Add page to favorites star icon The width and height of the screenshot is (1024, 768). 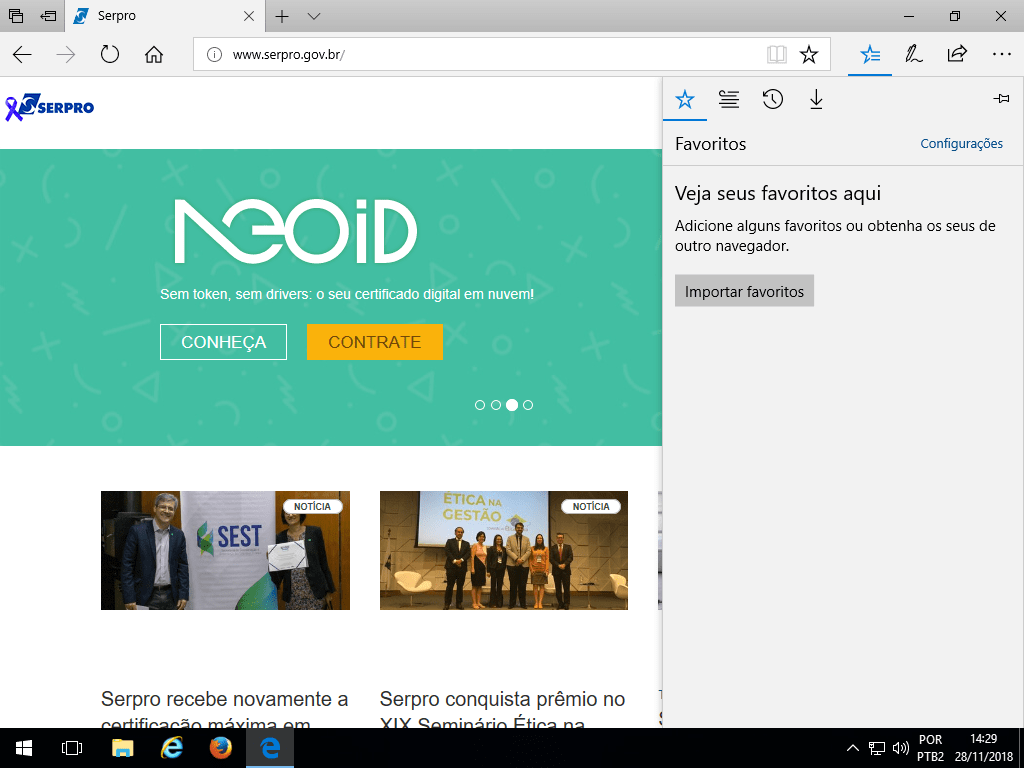(809, 55)
